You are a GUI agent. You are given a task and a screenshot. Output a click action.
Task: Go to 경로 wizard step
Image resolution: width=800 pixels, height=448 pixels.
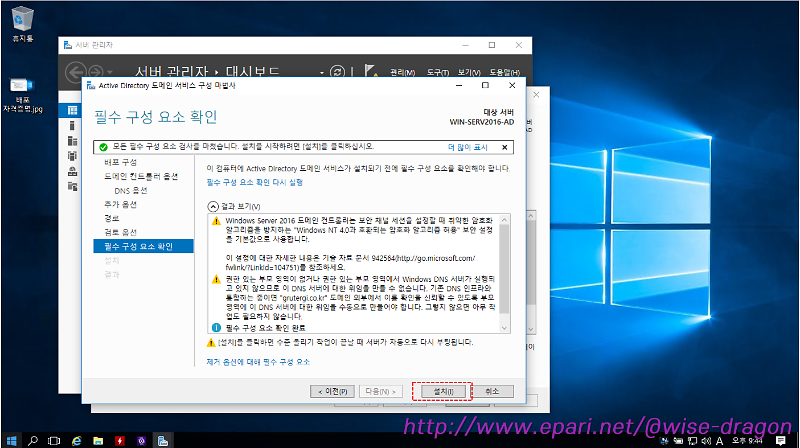tap(112, 218)
